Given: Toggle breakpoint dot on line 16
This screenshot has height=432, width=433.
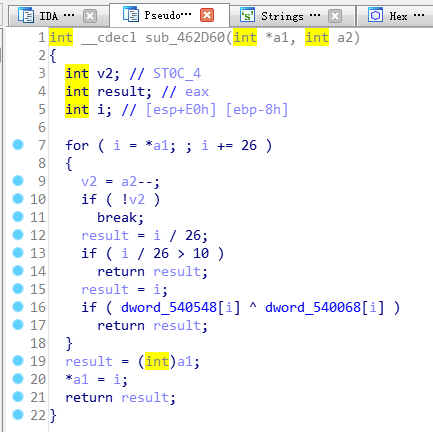Looking at the screenshot, I should coord(18,307).
